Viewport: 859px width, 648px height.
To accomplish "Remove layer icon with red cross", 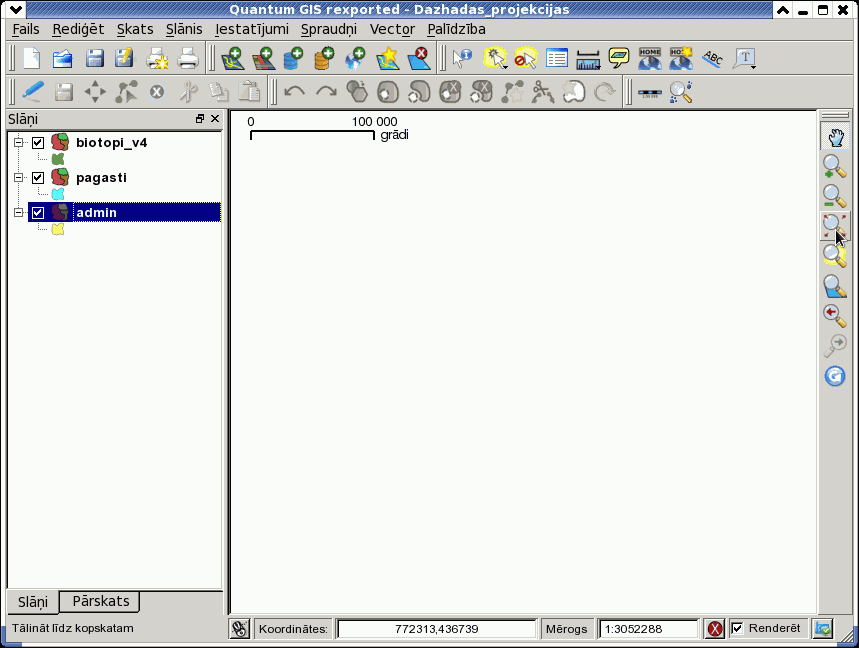I will tap(419, 58).
